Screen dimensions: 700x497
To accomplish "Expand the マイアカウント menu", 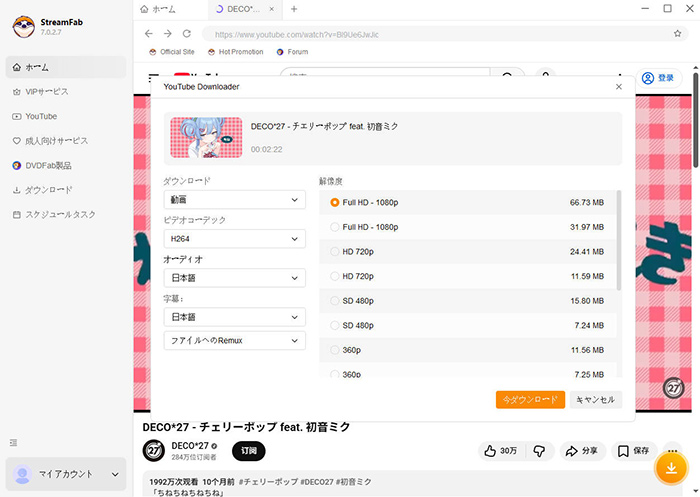I will point(66,474).
